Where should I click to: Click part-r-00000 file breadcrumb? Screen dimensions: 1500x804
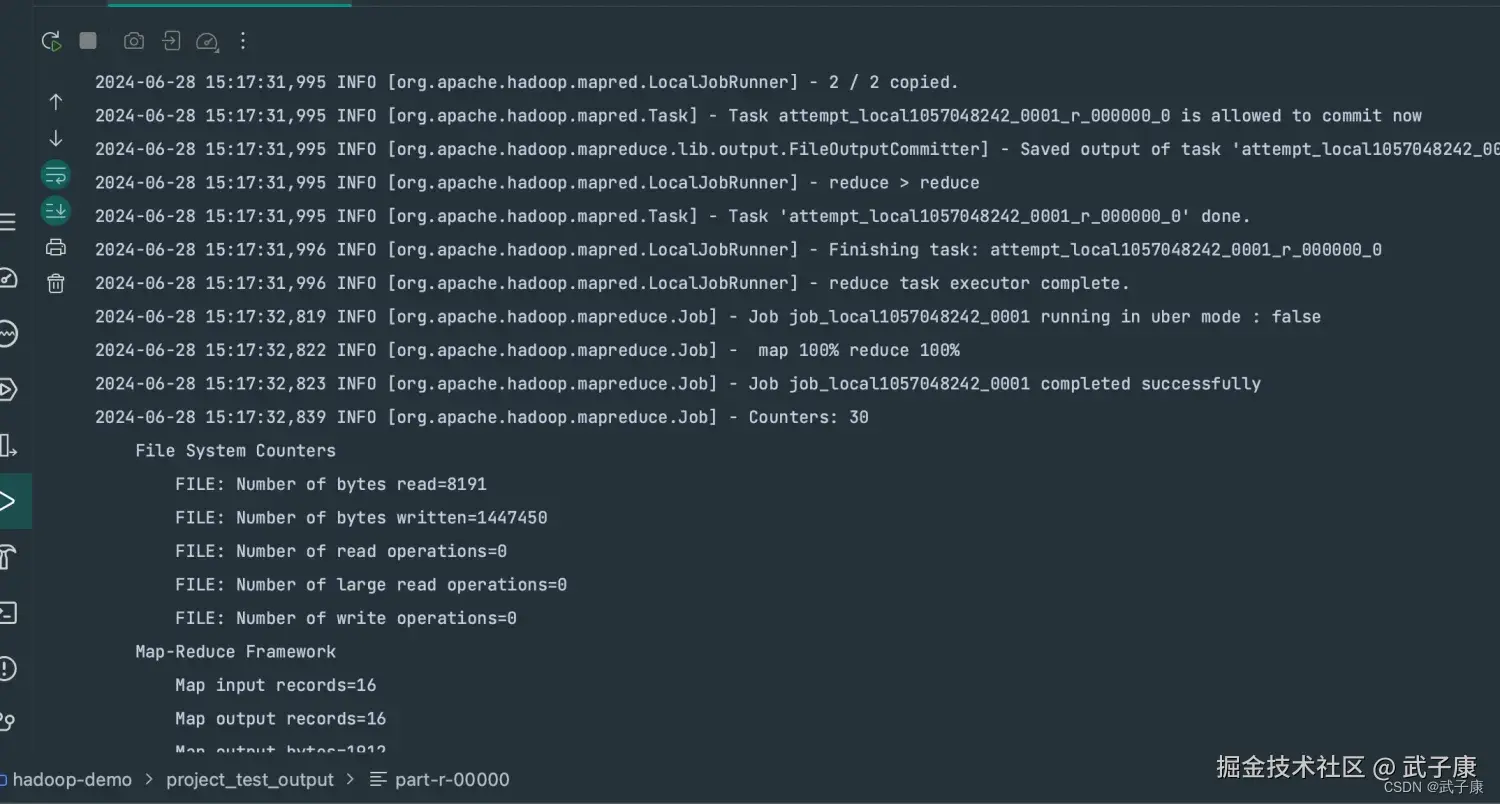[x=451, y=780]
